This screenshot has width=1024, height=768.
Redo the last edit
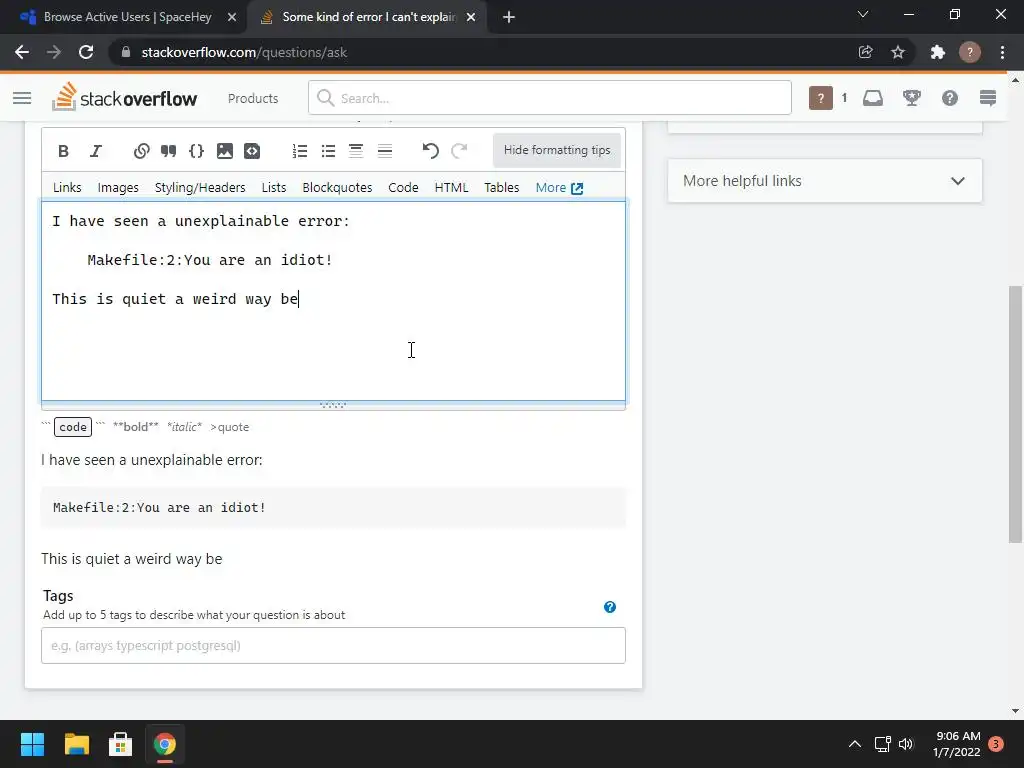point(460,151)
